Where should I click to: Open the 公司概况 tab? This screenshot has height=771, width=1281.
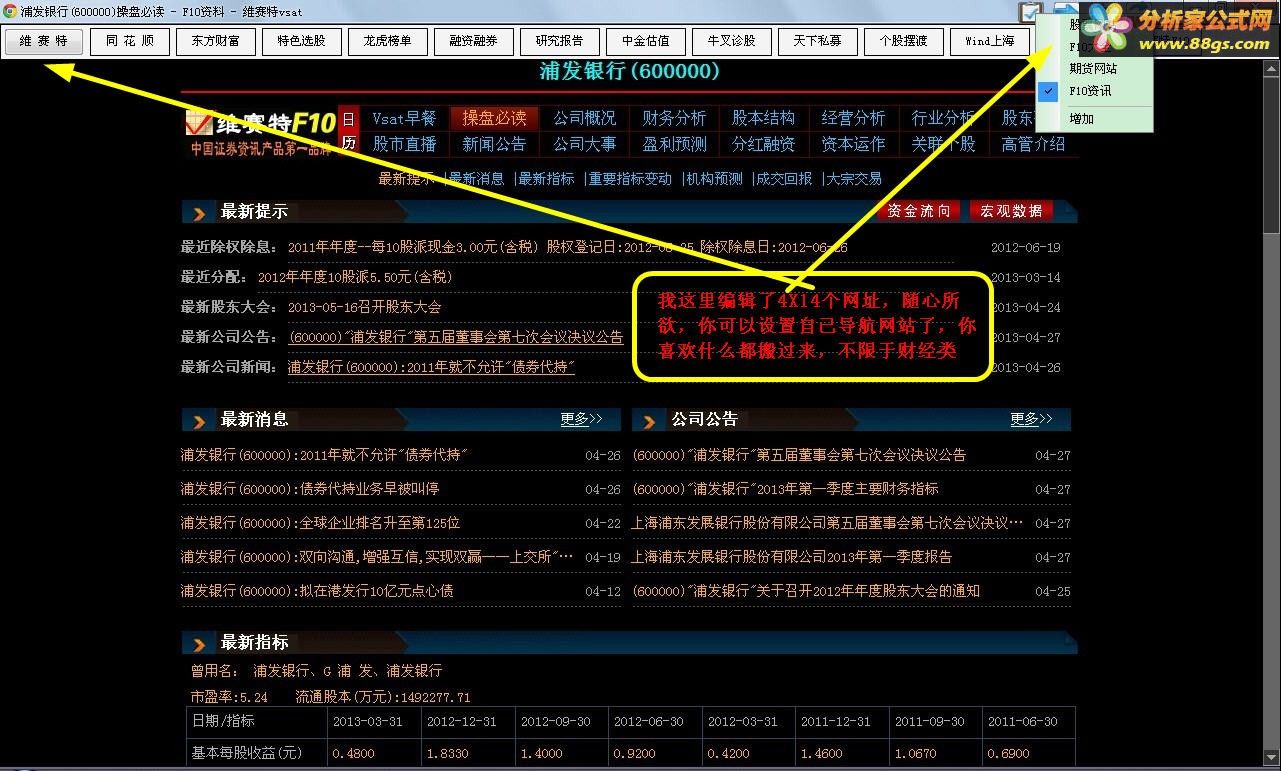point(584,118)
